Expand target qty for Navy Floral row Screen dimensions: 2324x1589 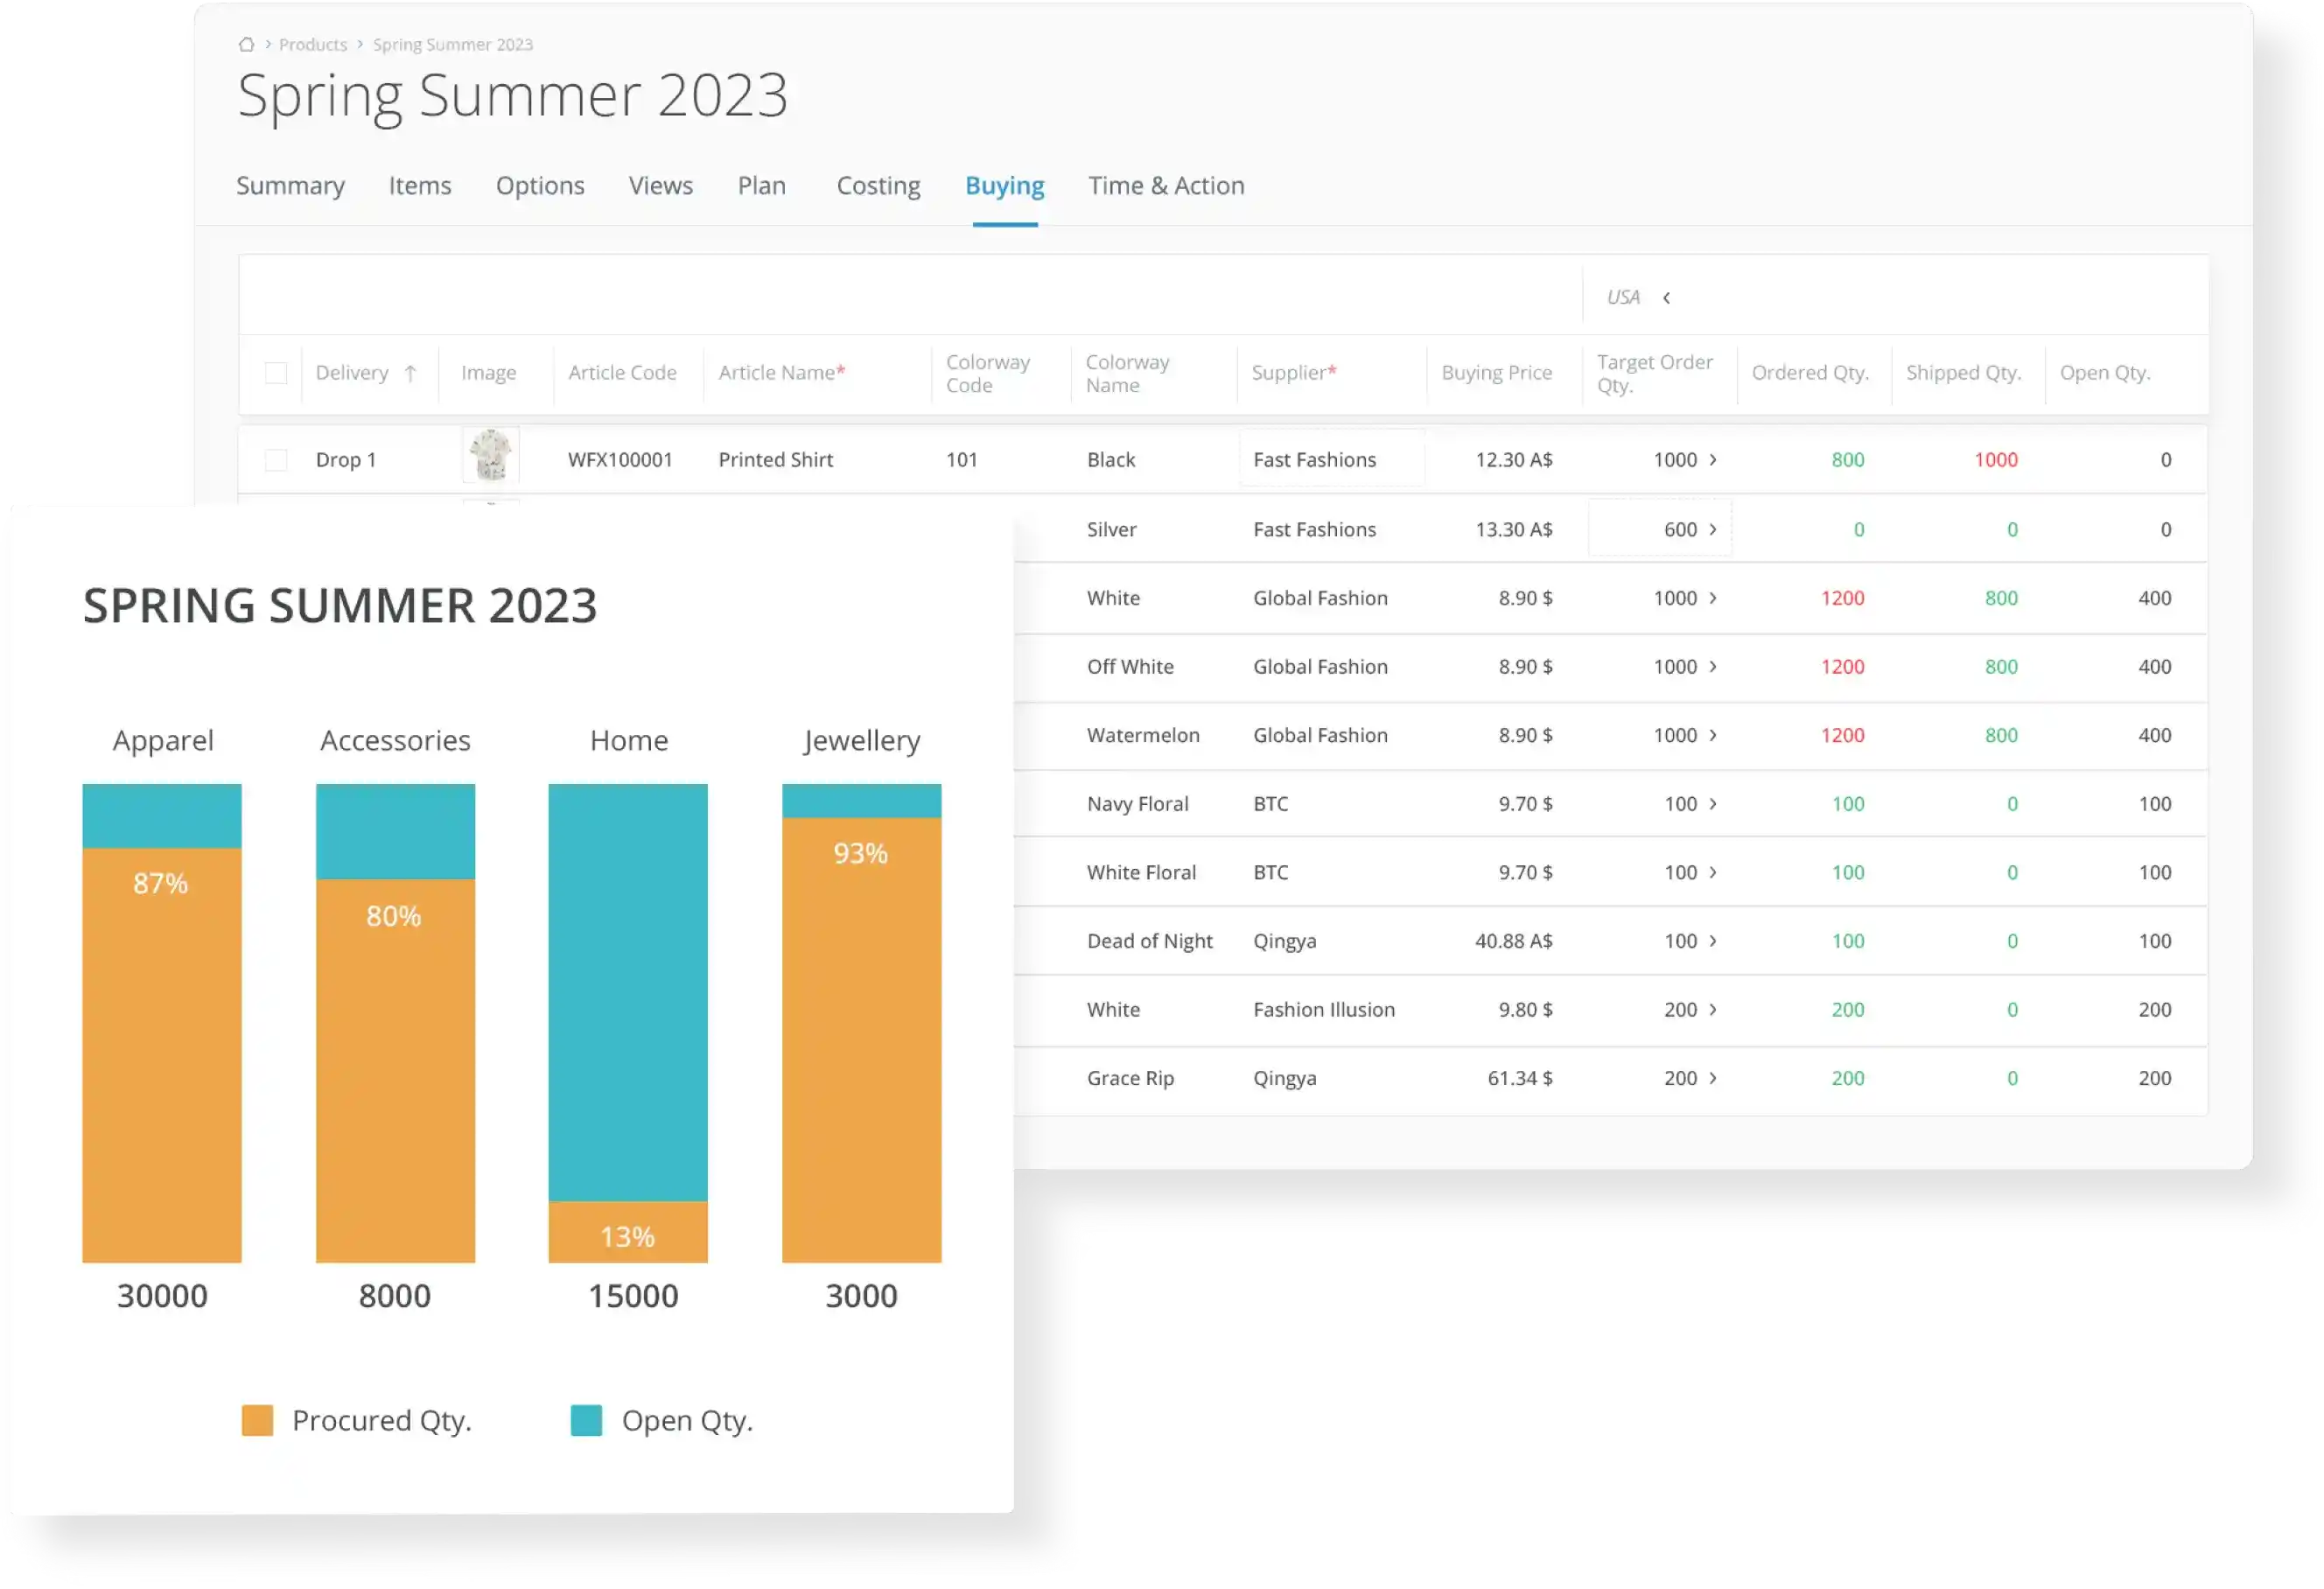tap(1713, 804)
